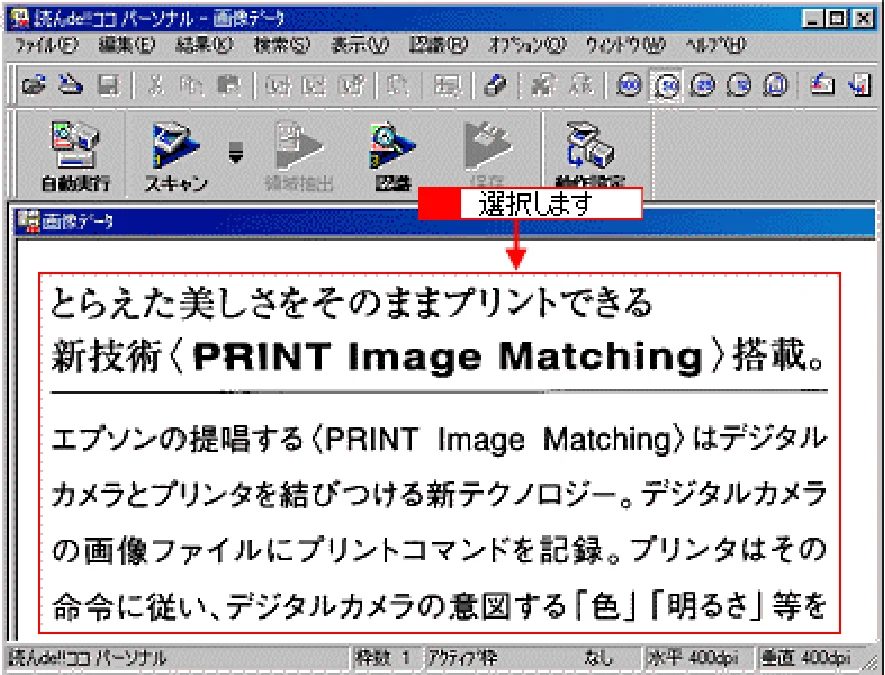Set zoom to 100 percent icon

pyautogui.click(x=629, y=85)
